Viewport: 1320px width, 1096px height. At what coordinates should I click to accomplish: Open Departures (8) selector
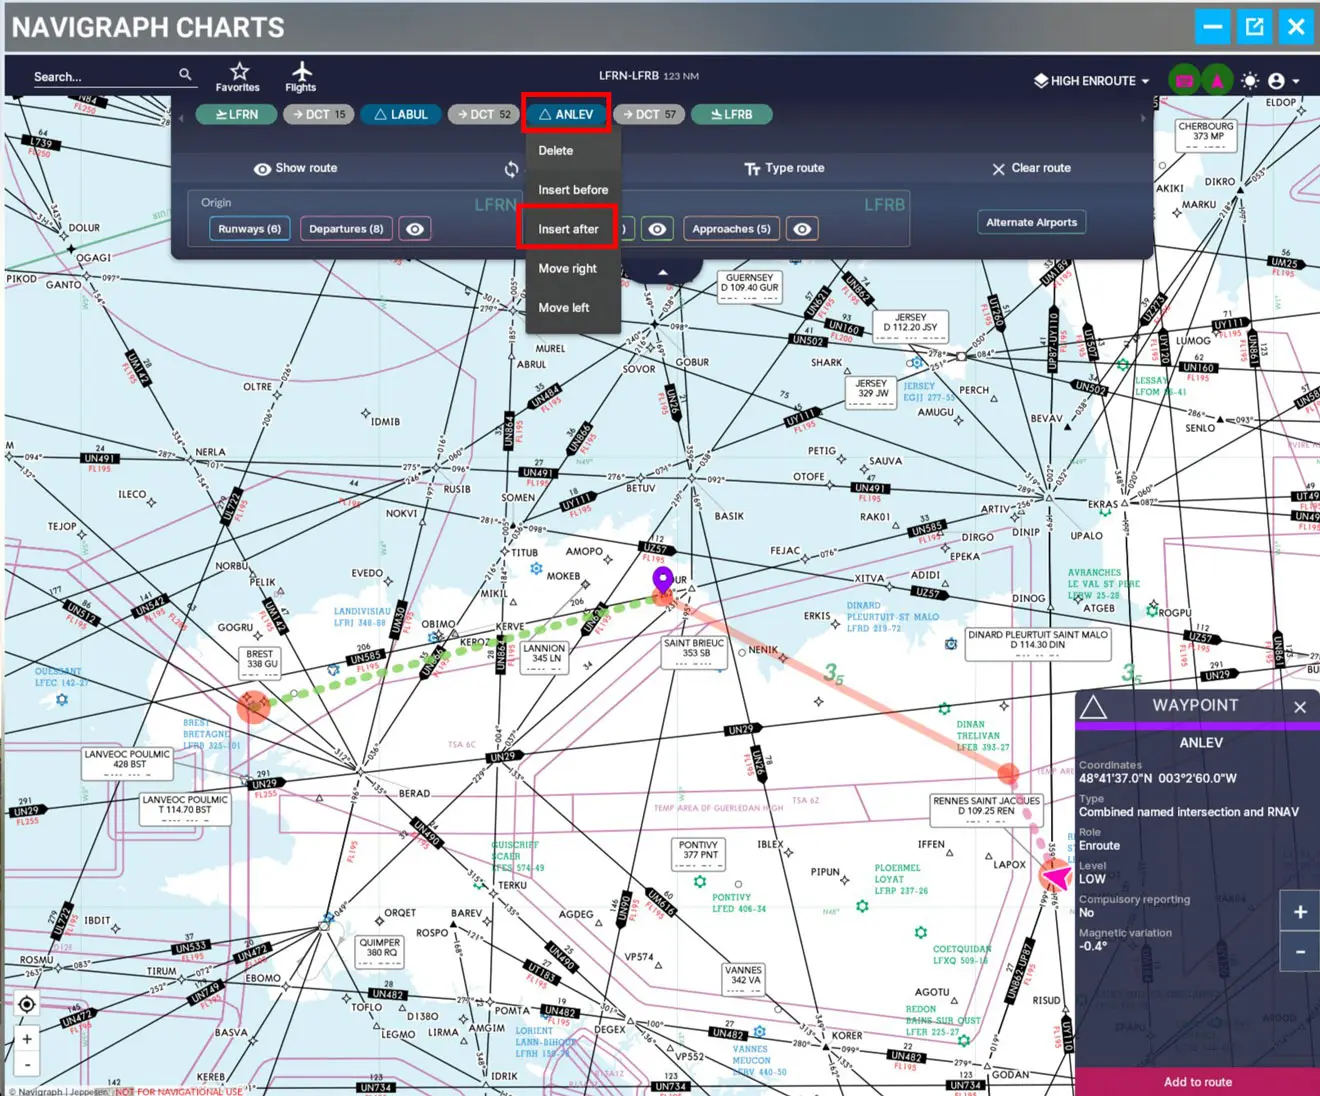[x=346, y=229]
